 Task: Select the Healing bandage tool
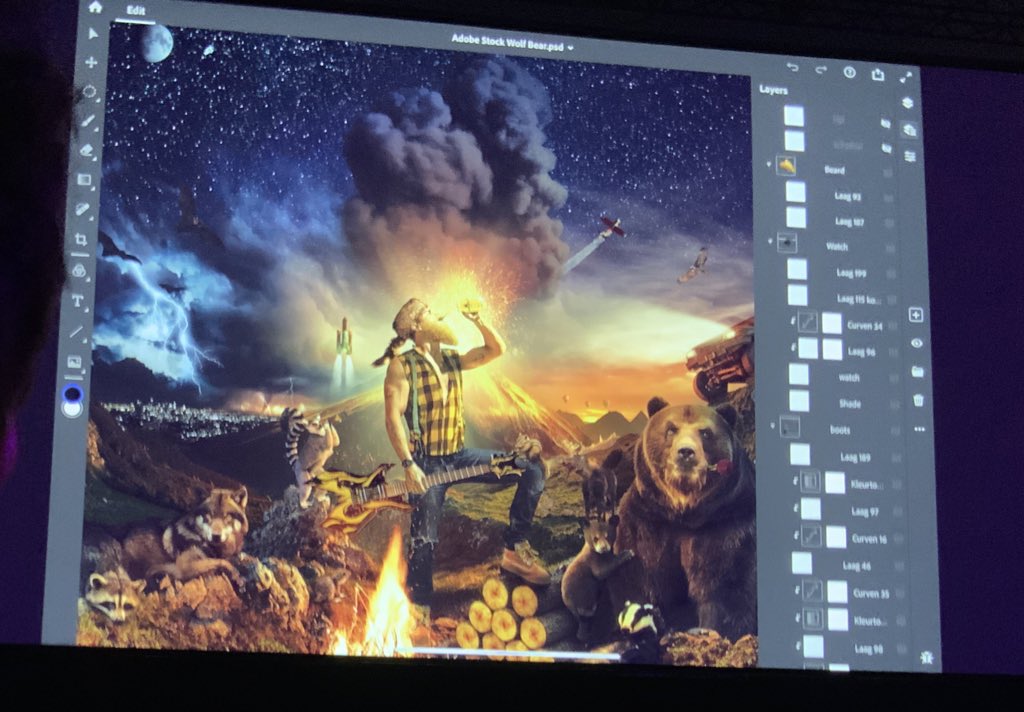click(82, 209)
